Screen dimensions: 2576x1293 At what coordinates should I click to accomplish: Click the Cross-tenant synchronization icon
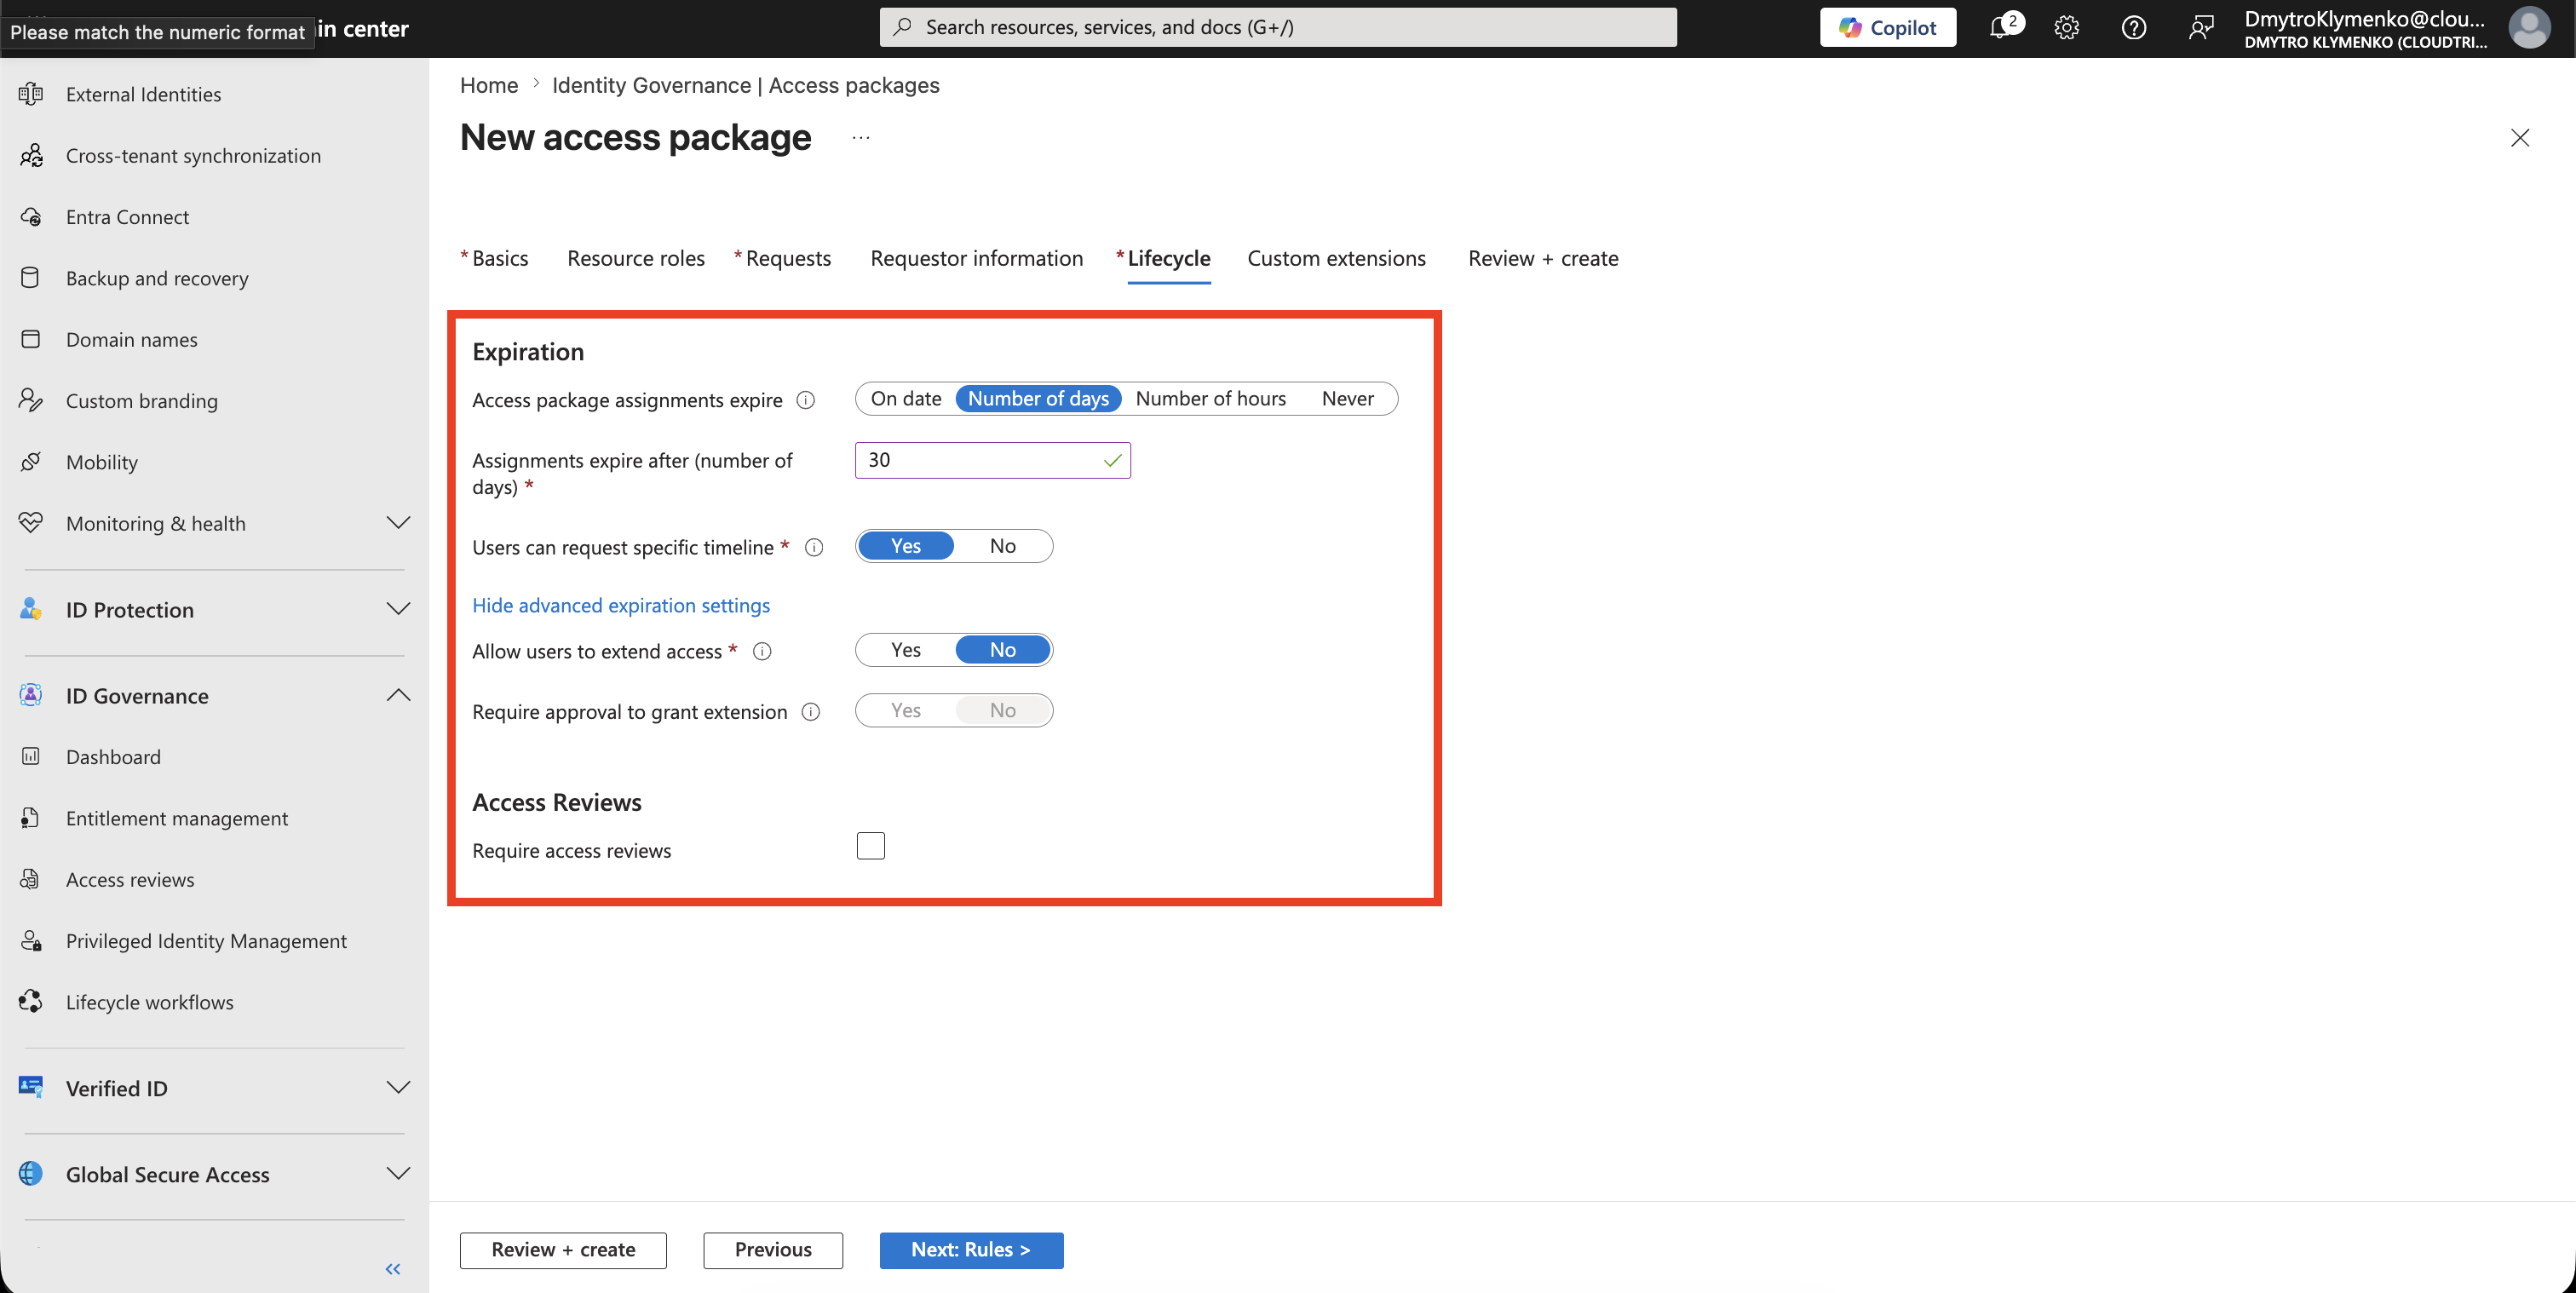(x=31, y=155)
